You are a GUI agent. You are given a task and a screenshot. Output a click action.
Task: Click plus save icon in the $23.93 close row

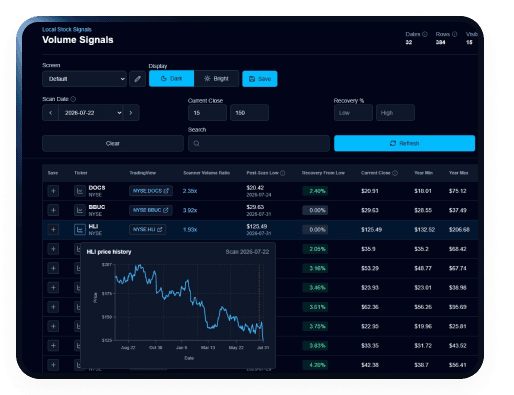[x=53, y=288]
